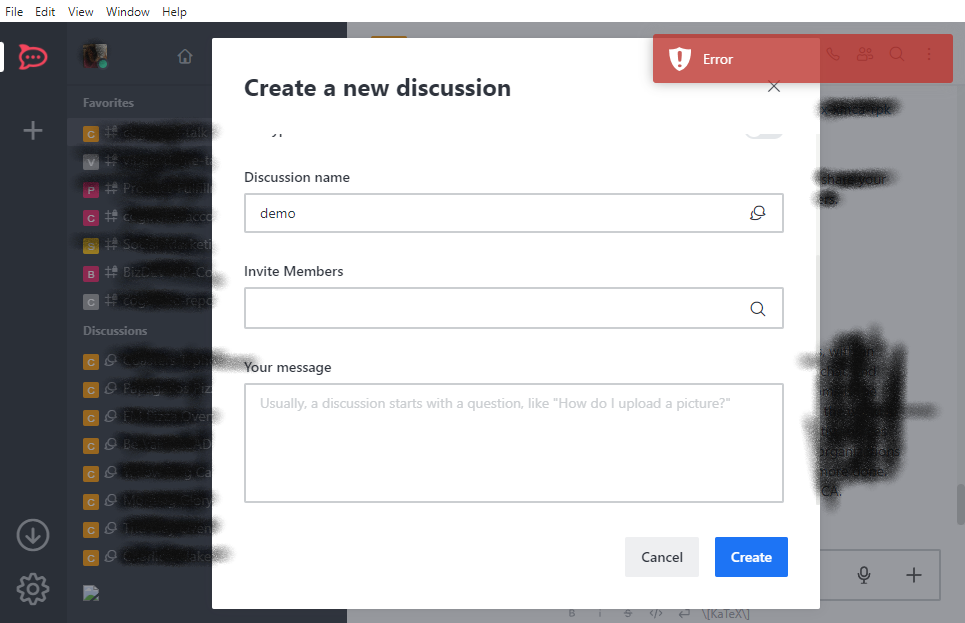Image resolution: width=965 pixels, height=623 pixels.
Task: Click the Create button
Action: click(751, 557)
